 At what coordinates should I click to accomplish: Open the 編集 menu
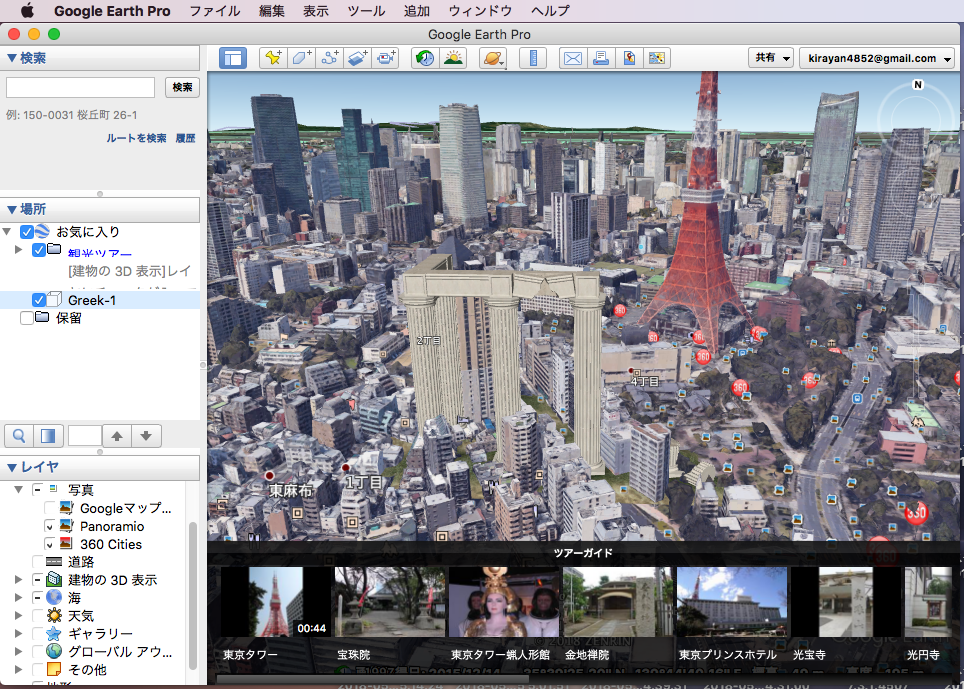(x=272, y=10)
